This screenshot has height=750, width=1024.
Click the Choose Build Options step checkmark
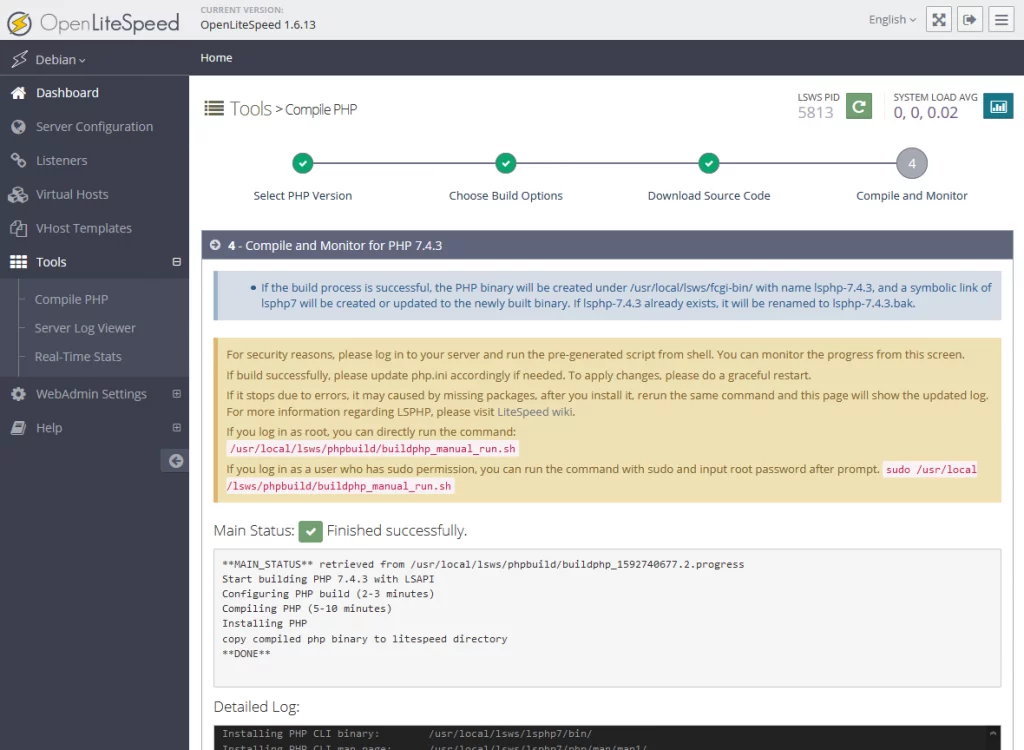[x=505, y=163]
